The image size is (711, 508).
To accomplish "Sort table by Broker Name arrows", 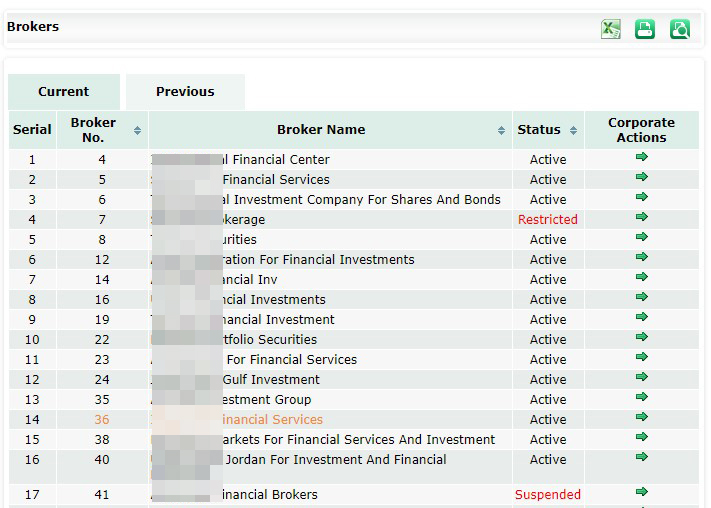I will click(x=501, y=131).
